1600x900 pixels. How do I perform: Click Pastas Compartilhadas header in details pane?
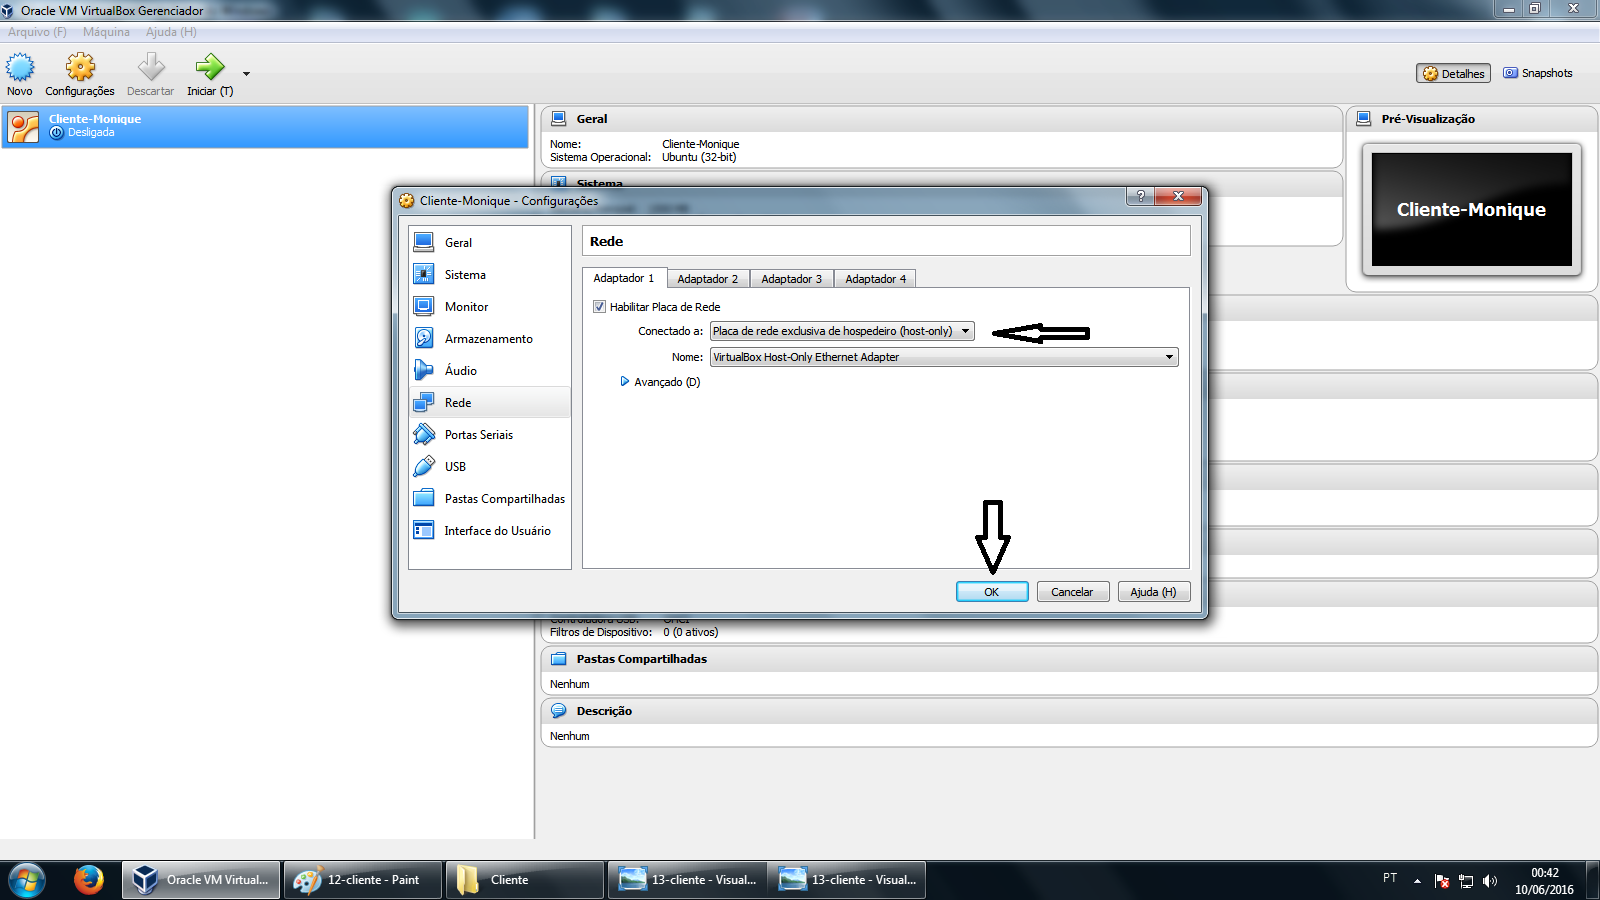pos(1069,659)
